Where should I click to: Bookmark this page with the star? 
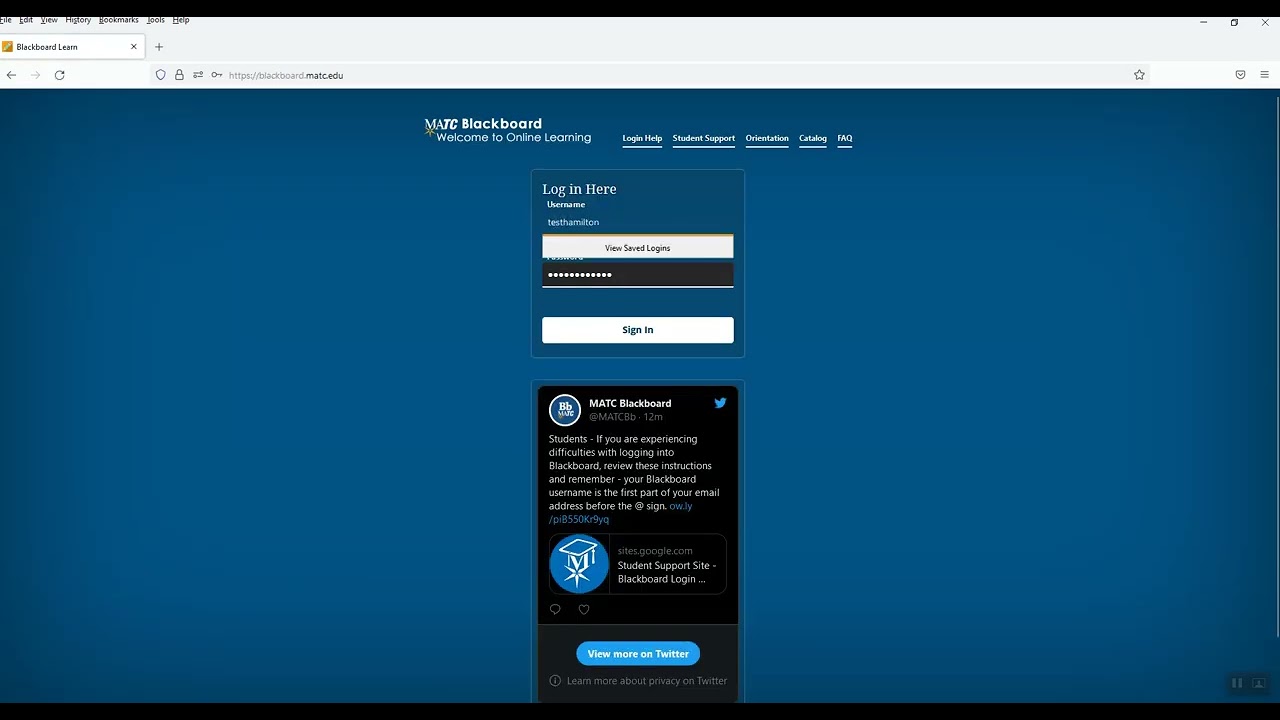[x=1139, y=75]
